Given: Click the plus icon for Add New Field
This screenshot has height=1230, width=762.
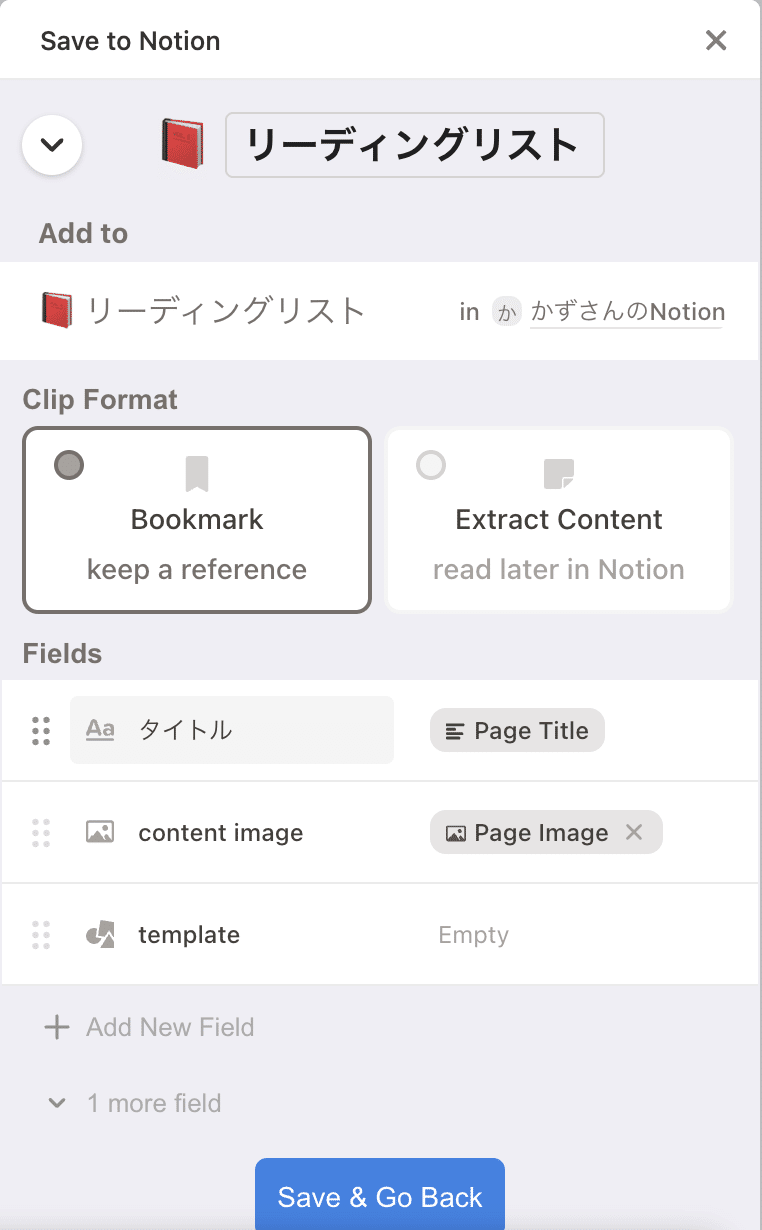Looking at the screenshot, I should [x=57, y=1027].
